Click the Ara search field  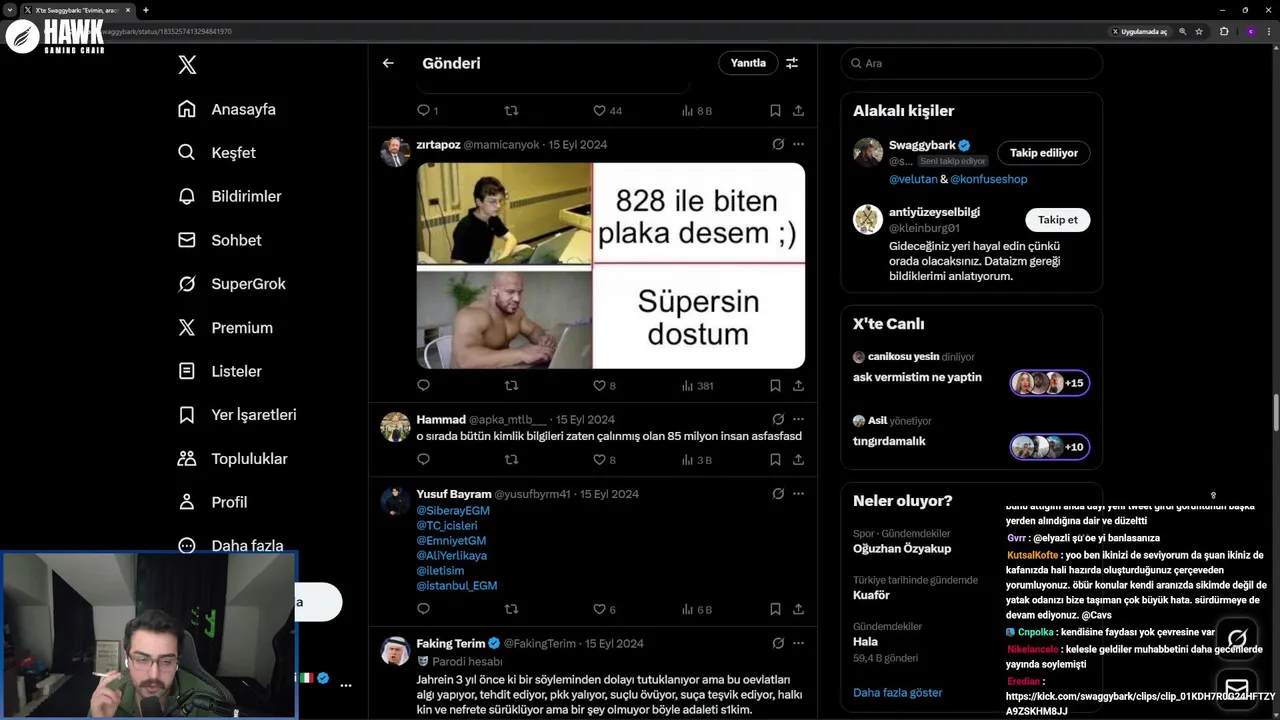tap(971, 63)
